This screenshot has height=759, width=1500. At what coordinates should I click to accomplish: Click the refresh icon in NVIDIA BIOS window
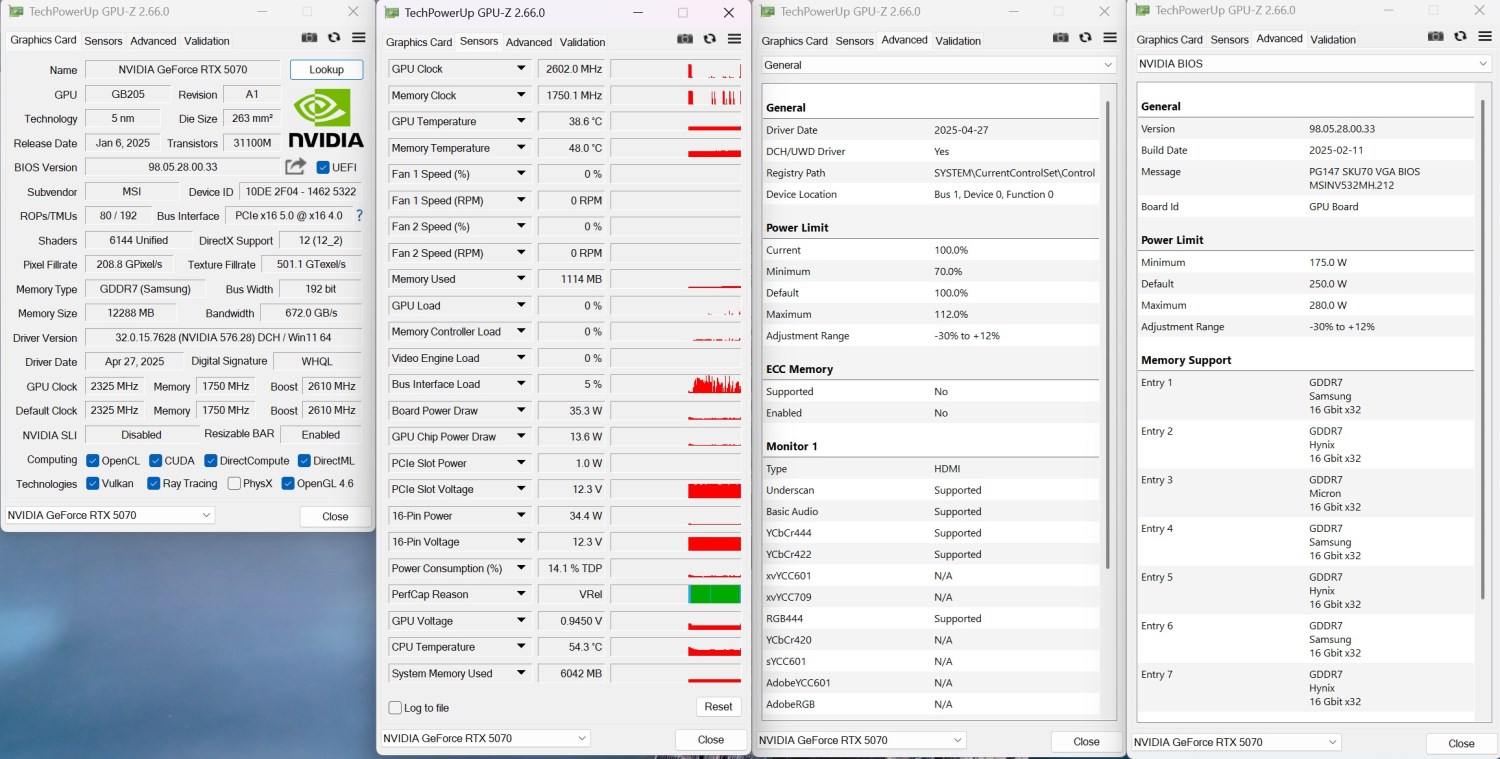tap(1460, 36)
